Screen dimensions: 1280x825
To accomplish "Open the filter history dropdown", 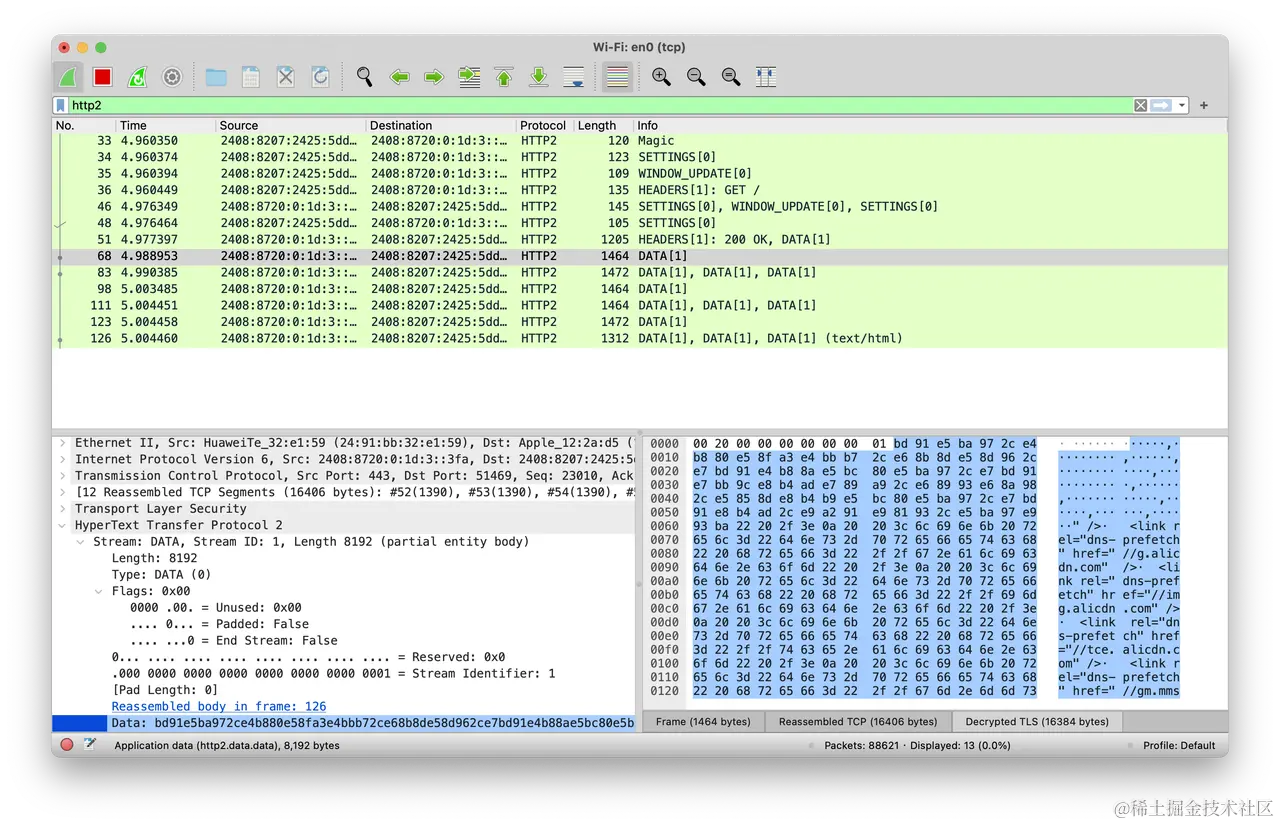I will (x=1182, y=105).
